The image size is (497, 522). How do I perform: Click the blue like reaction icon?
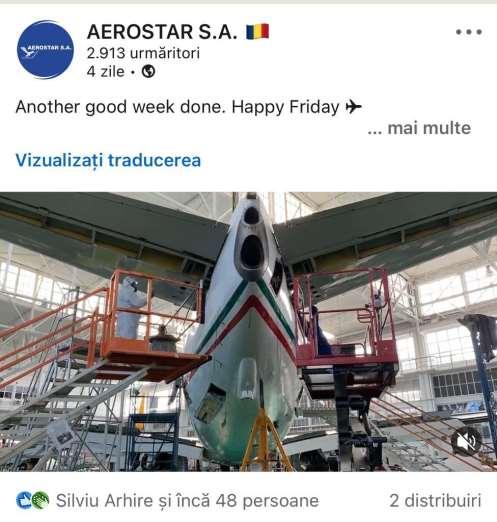23,501
